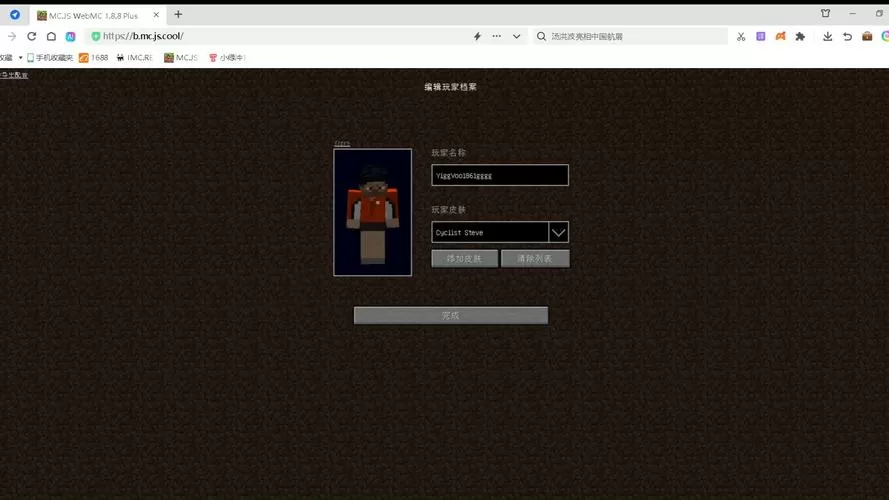Open the mobile favorites bookmark
This screenshot has height=500, width=889.
click(50, 57)
